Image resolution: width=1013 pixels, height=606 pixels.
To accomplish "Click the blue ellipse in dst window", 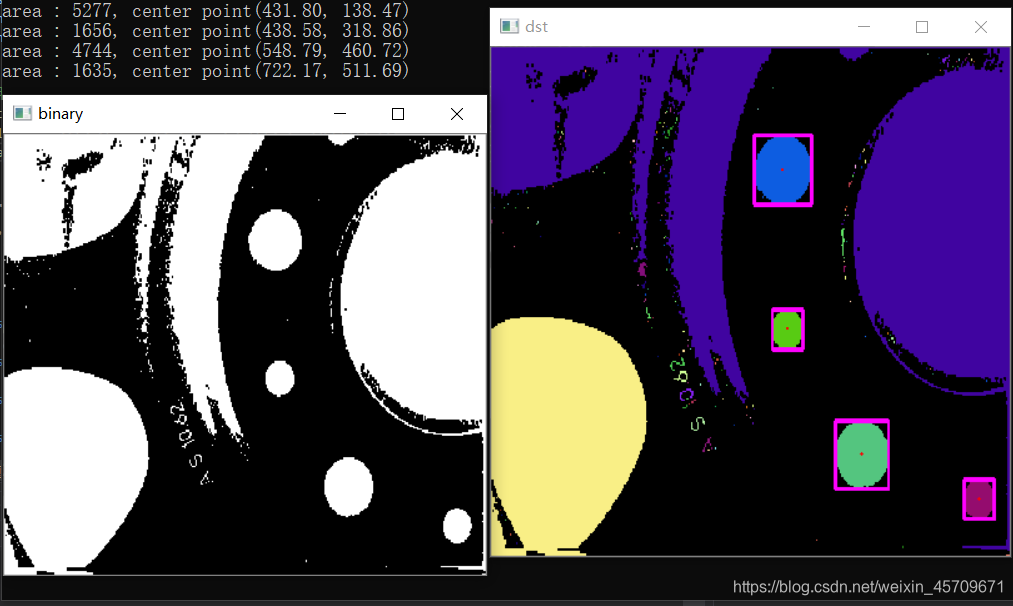I will click(783, 170).
